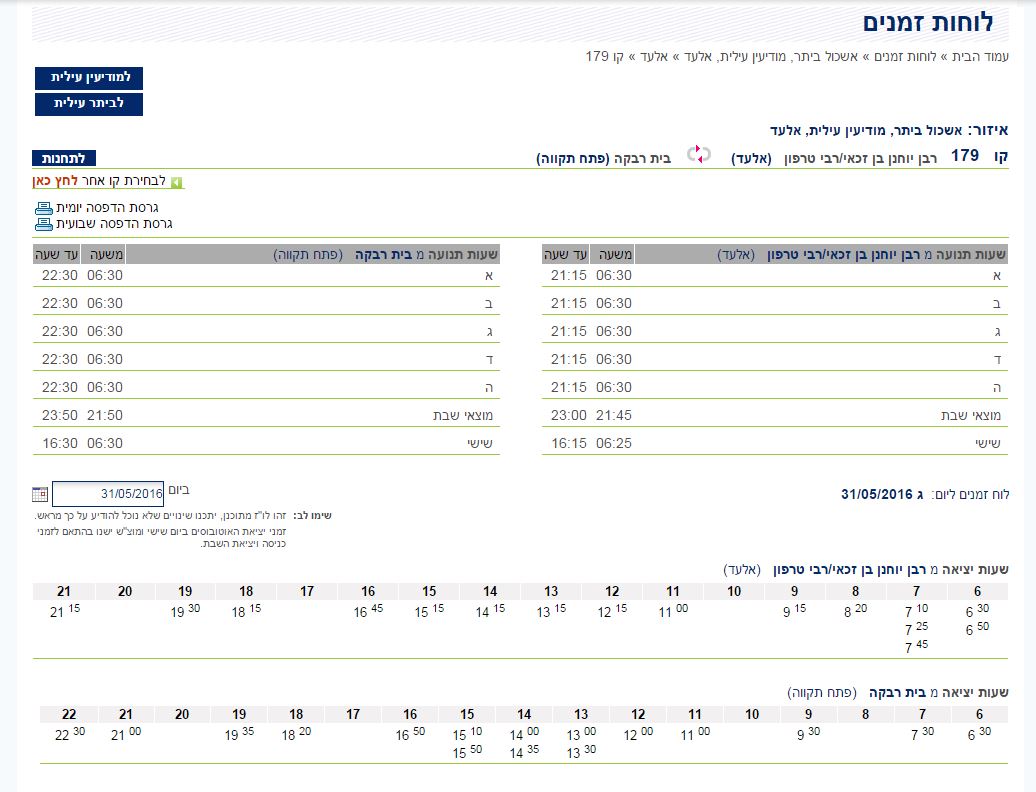The width and height of the screenshot is (1036, 792).
Task: Click the 22:30 departure in bottom timetable
Action: 69,733
